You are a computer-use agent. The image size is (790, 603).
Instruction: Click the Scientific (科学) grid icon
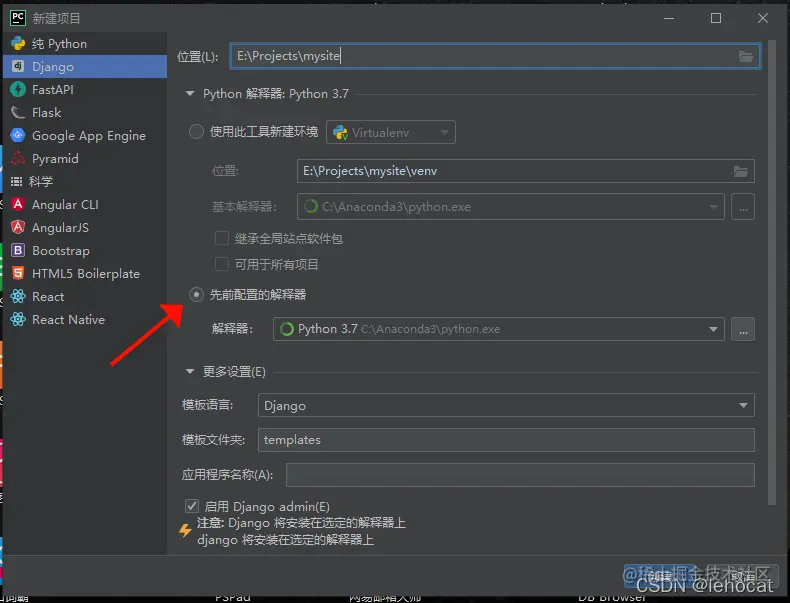point(17,181)
